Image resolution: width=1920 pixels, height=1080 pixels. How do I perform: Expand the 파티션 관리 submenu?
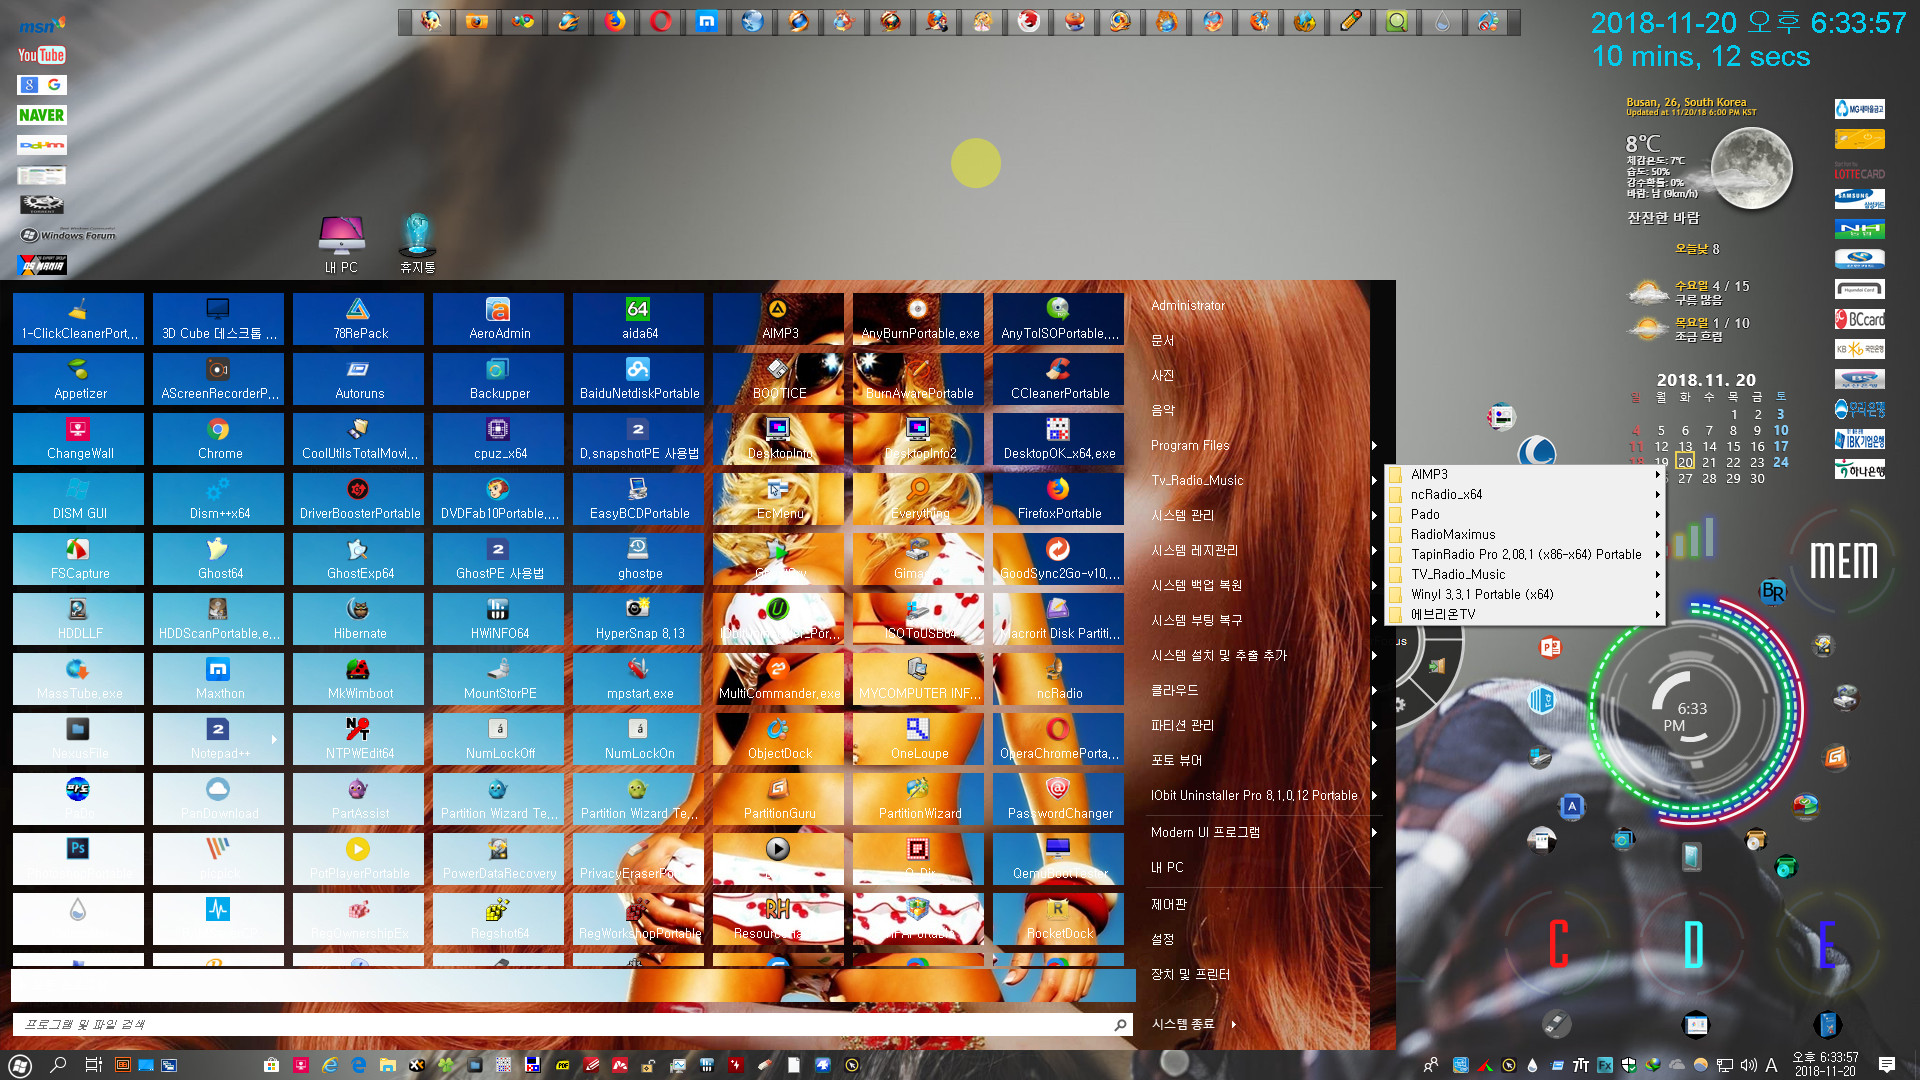[1264, 725]
